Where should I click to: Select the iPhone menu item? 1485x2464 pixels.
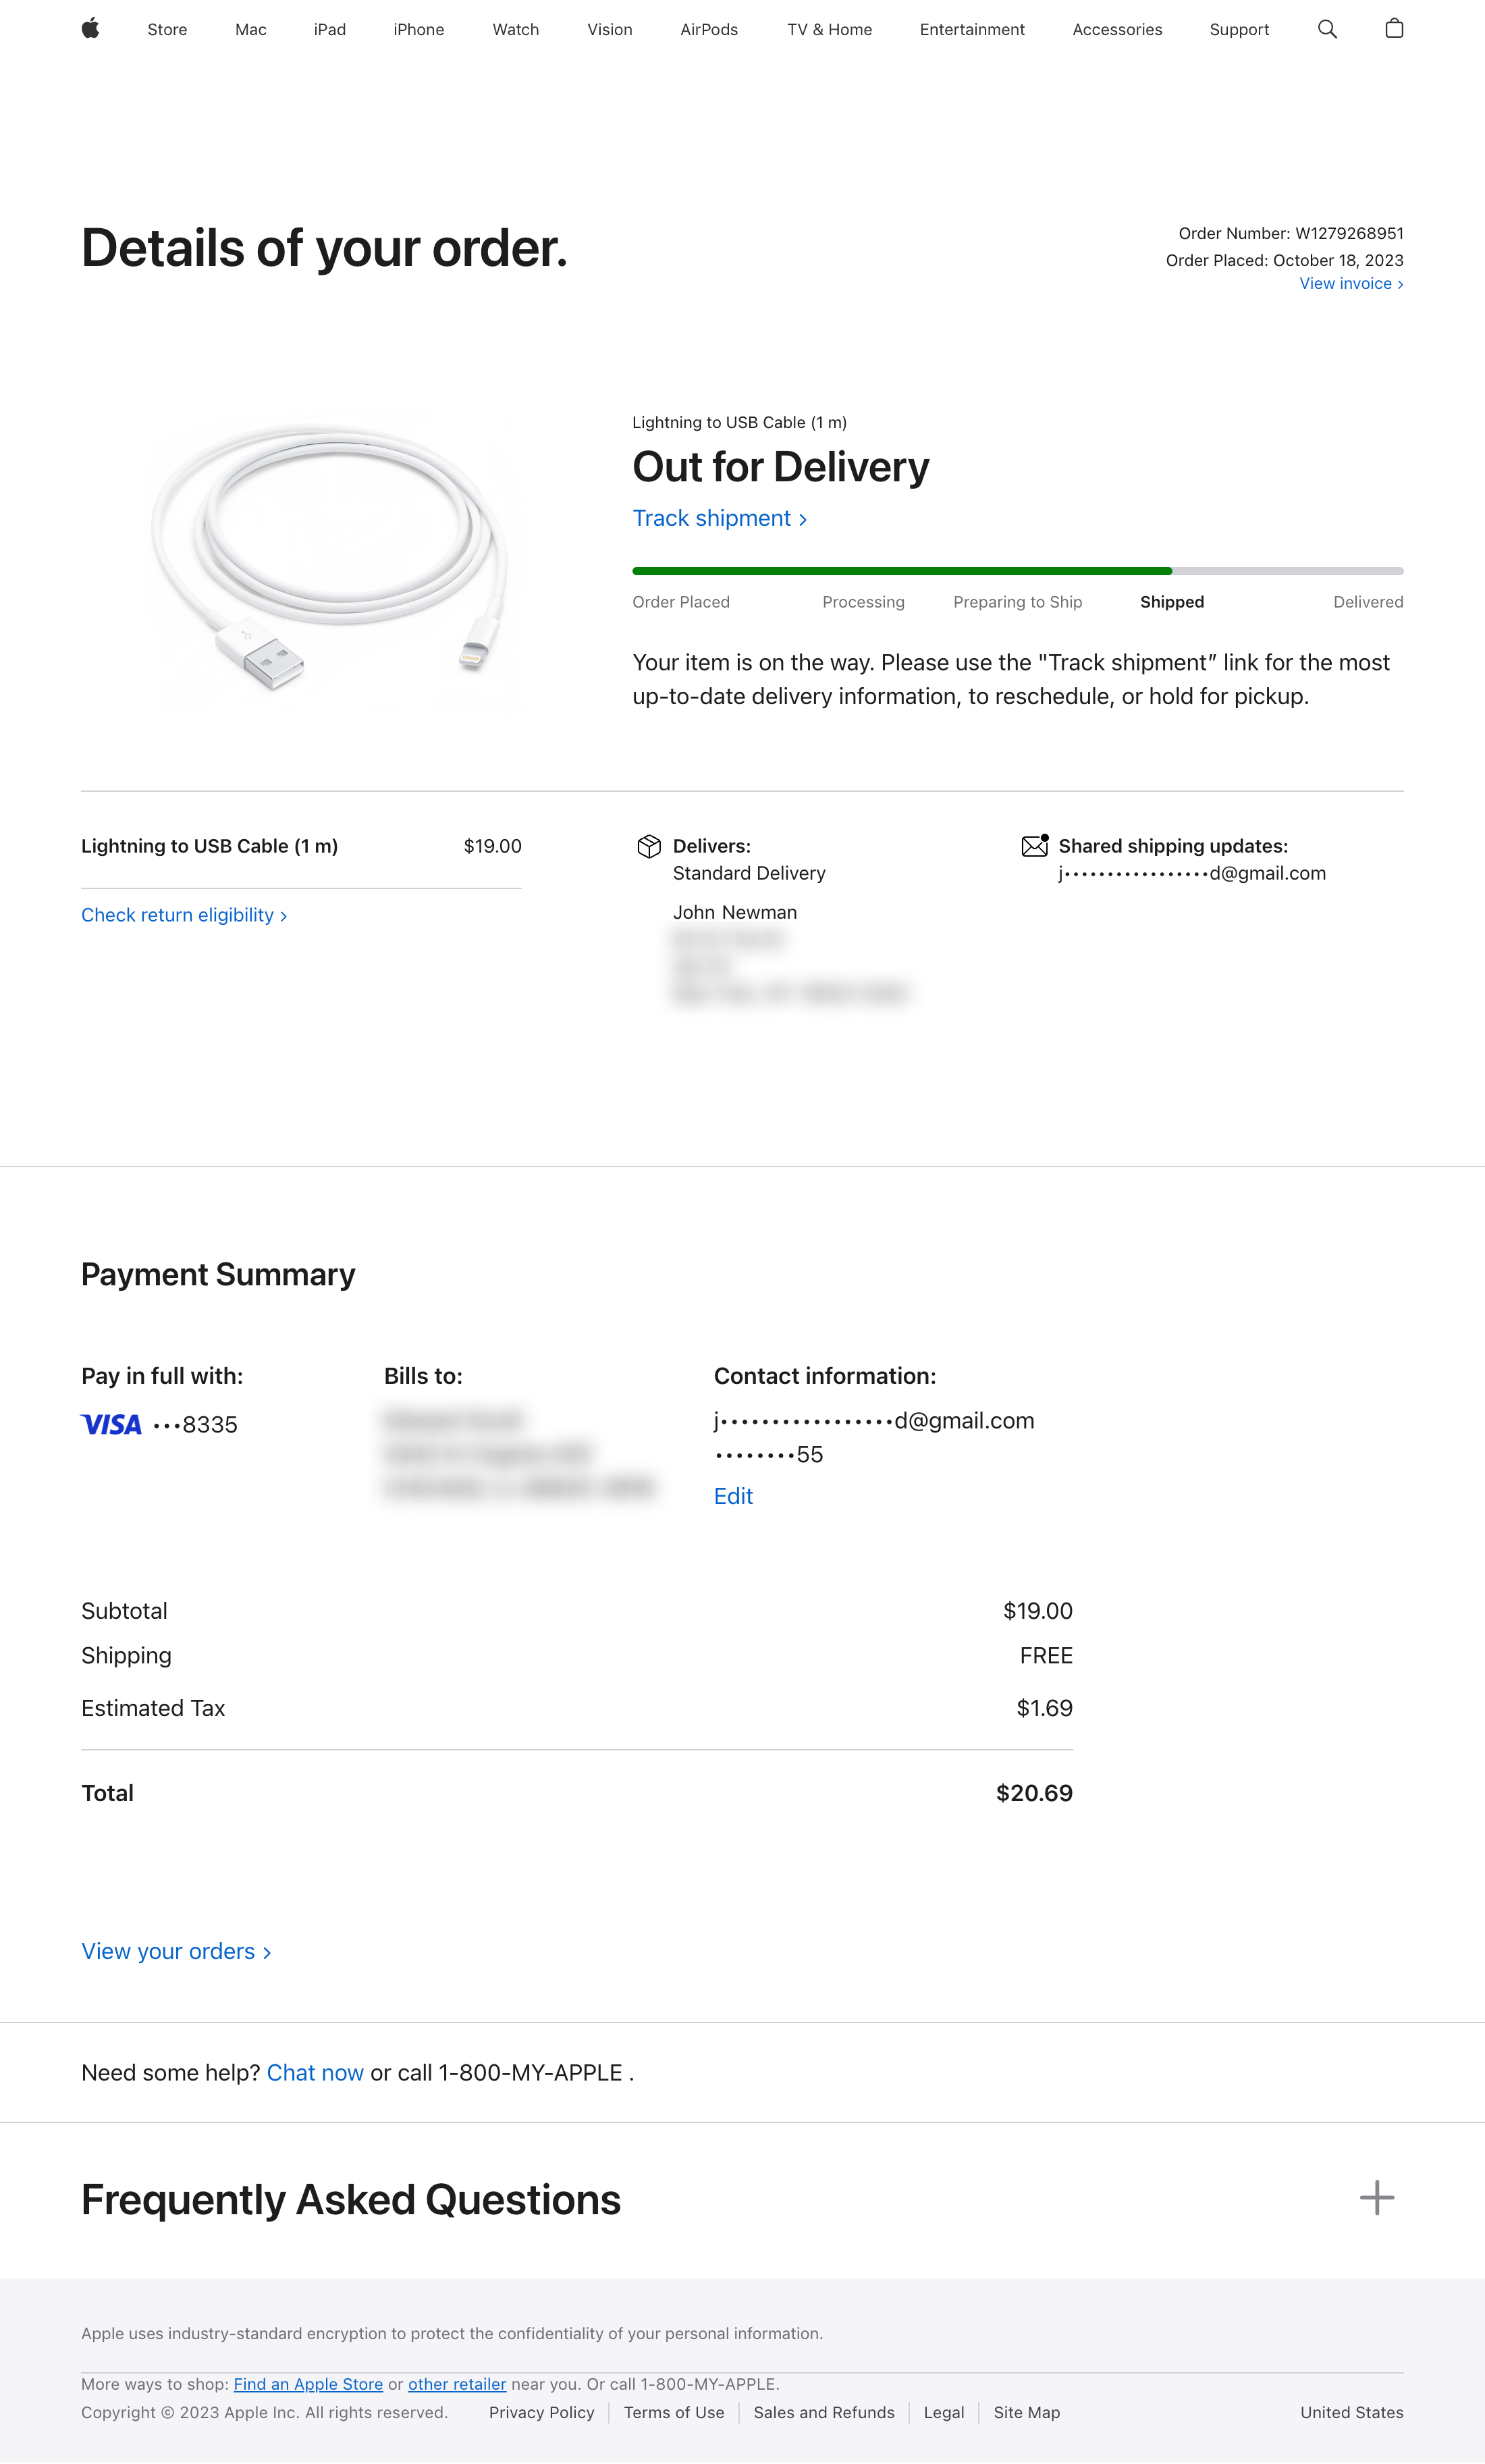(419, 29)
